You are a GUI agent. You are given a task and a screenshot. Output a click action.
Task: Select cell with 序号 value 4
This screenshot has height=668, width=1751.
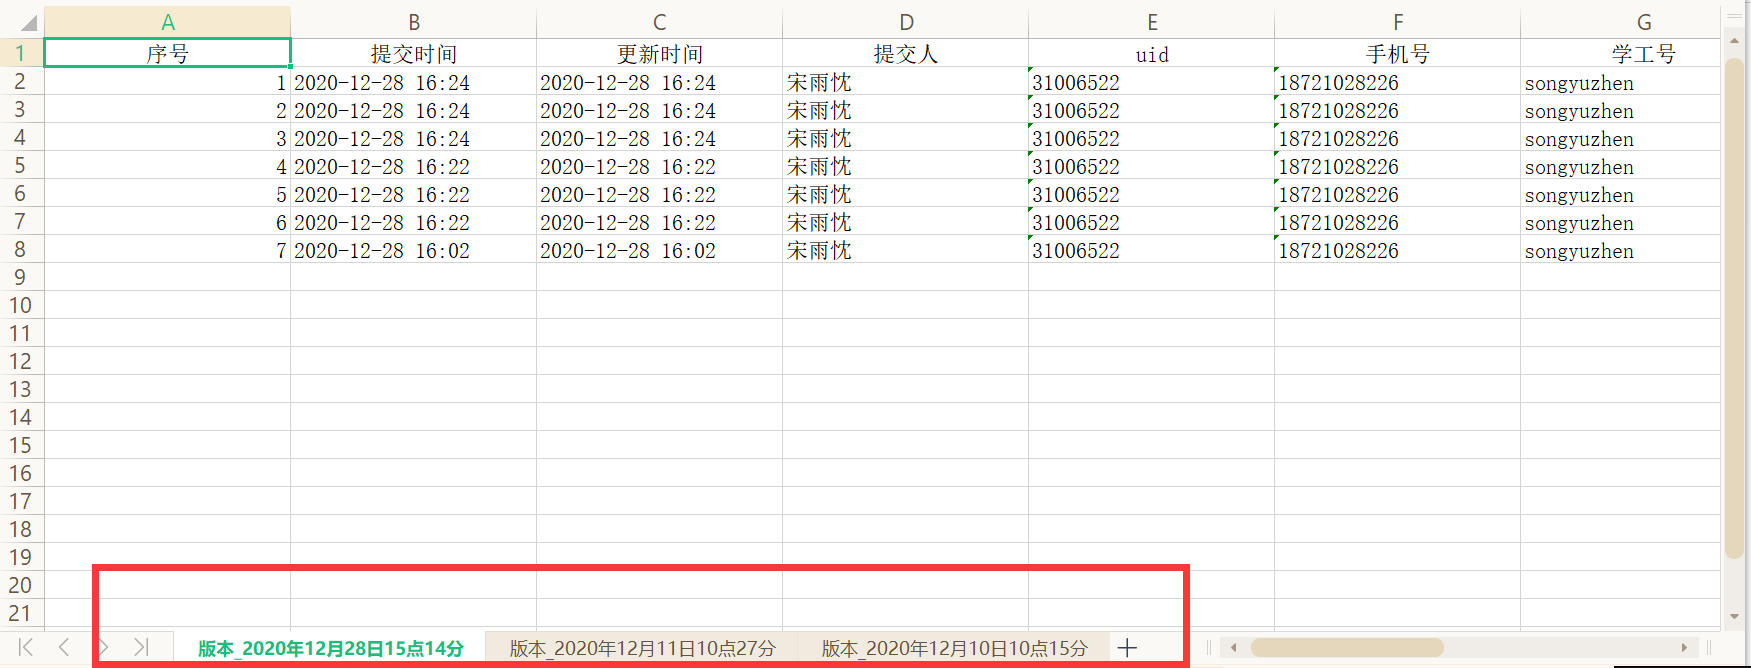[x=168, y=166]
